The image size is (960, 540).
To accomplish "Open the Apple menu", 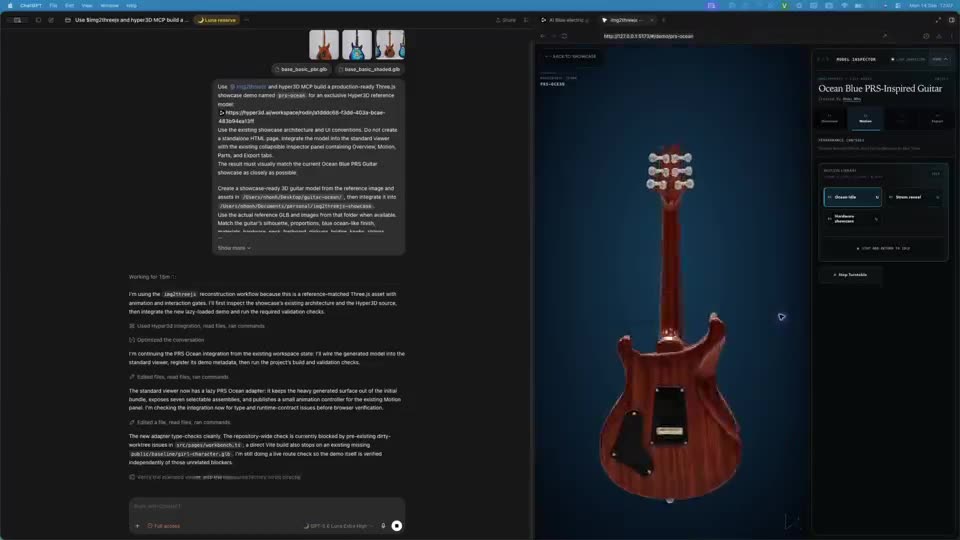I will point(10,6).
